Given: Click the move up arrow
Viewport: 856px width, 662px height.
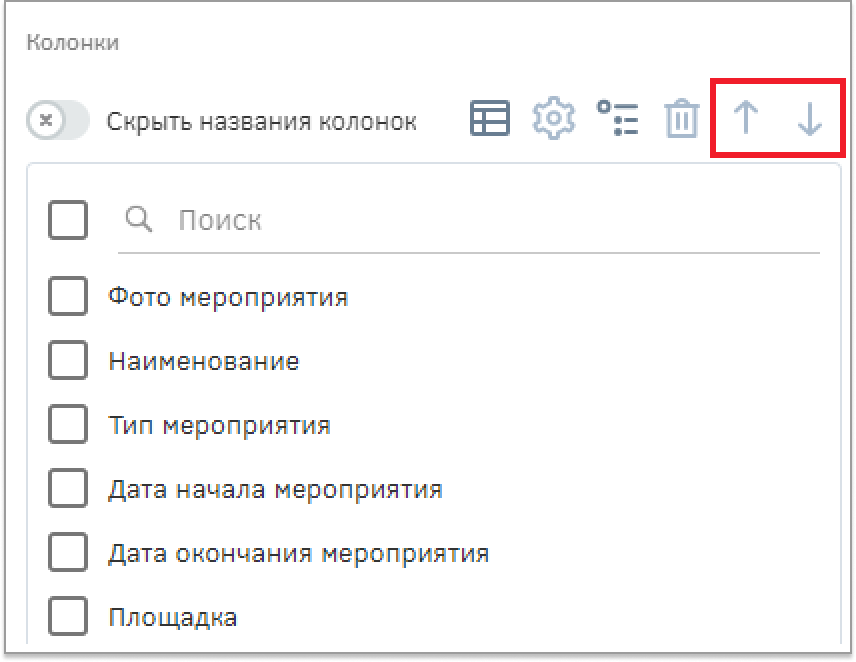Looking at the screenshot, I should (x=746, y=118).
